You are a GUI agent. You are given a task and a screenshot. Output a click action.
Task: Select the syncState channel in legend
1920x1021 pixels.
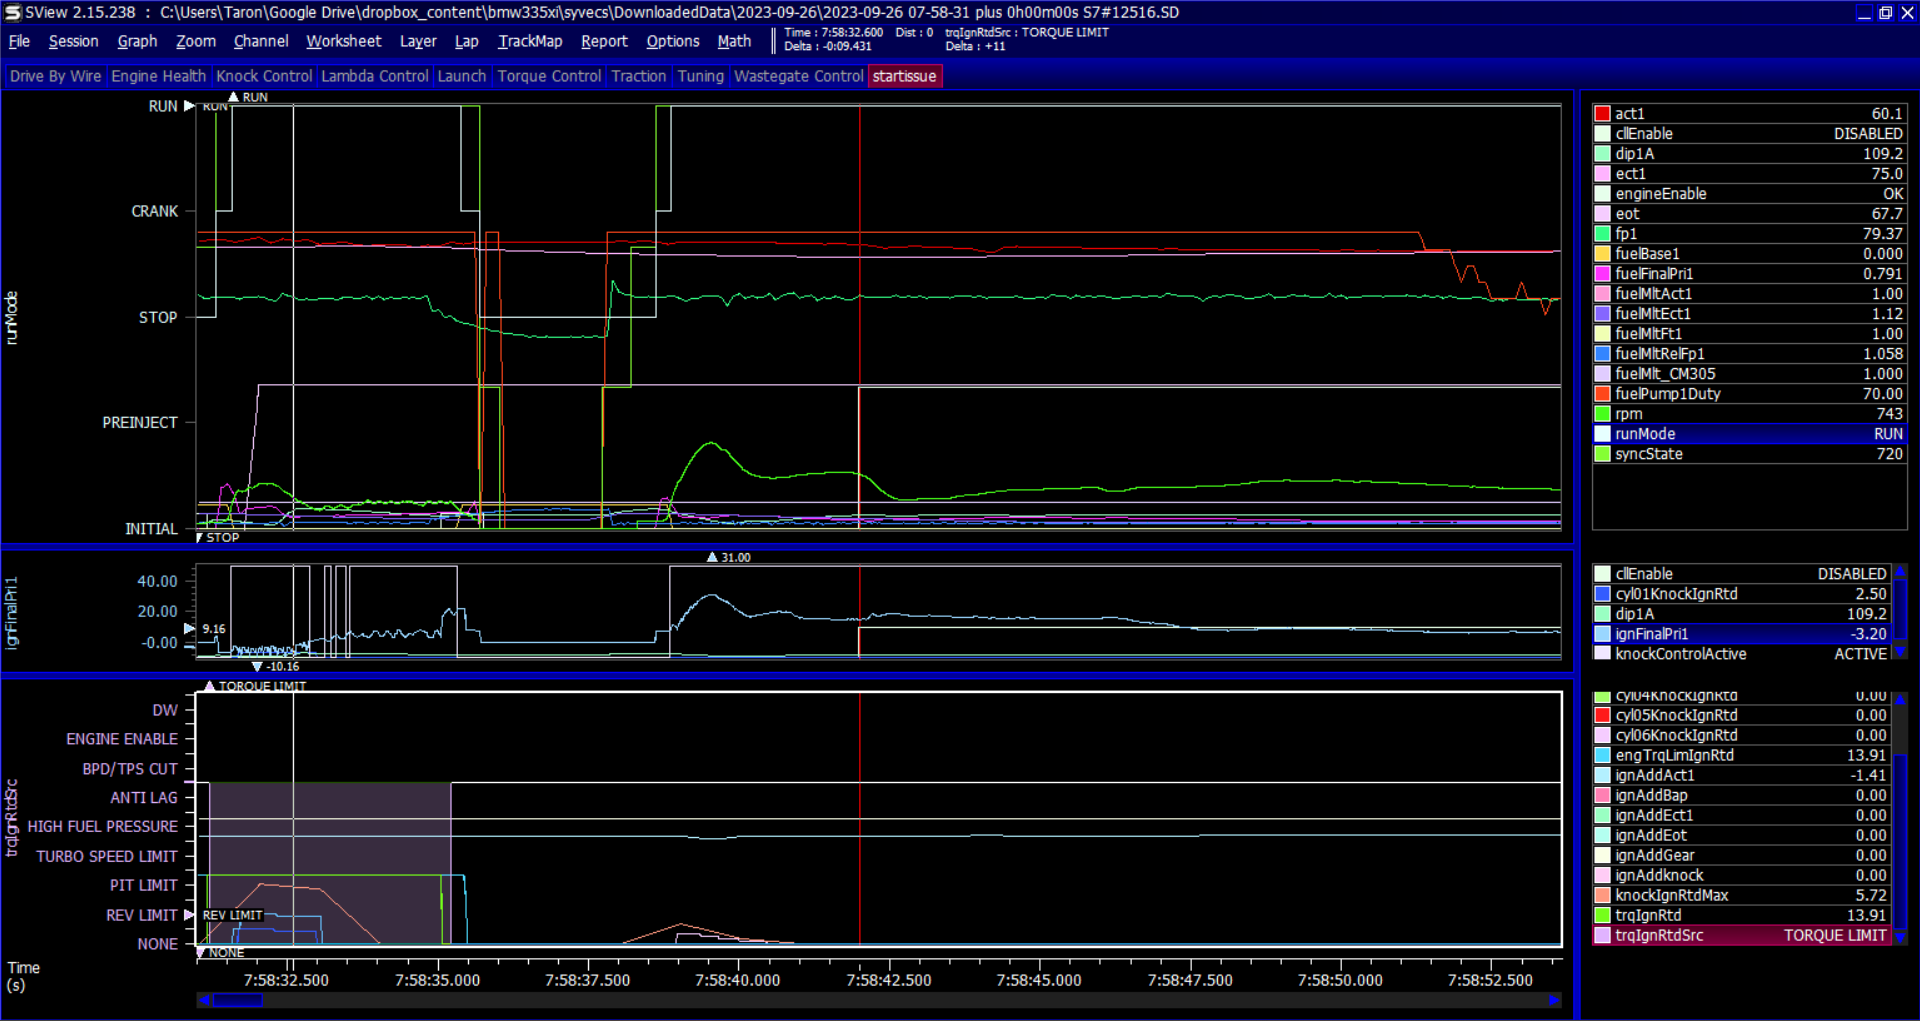(1648, 454)
